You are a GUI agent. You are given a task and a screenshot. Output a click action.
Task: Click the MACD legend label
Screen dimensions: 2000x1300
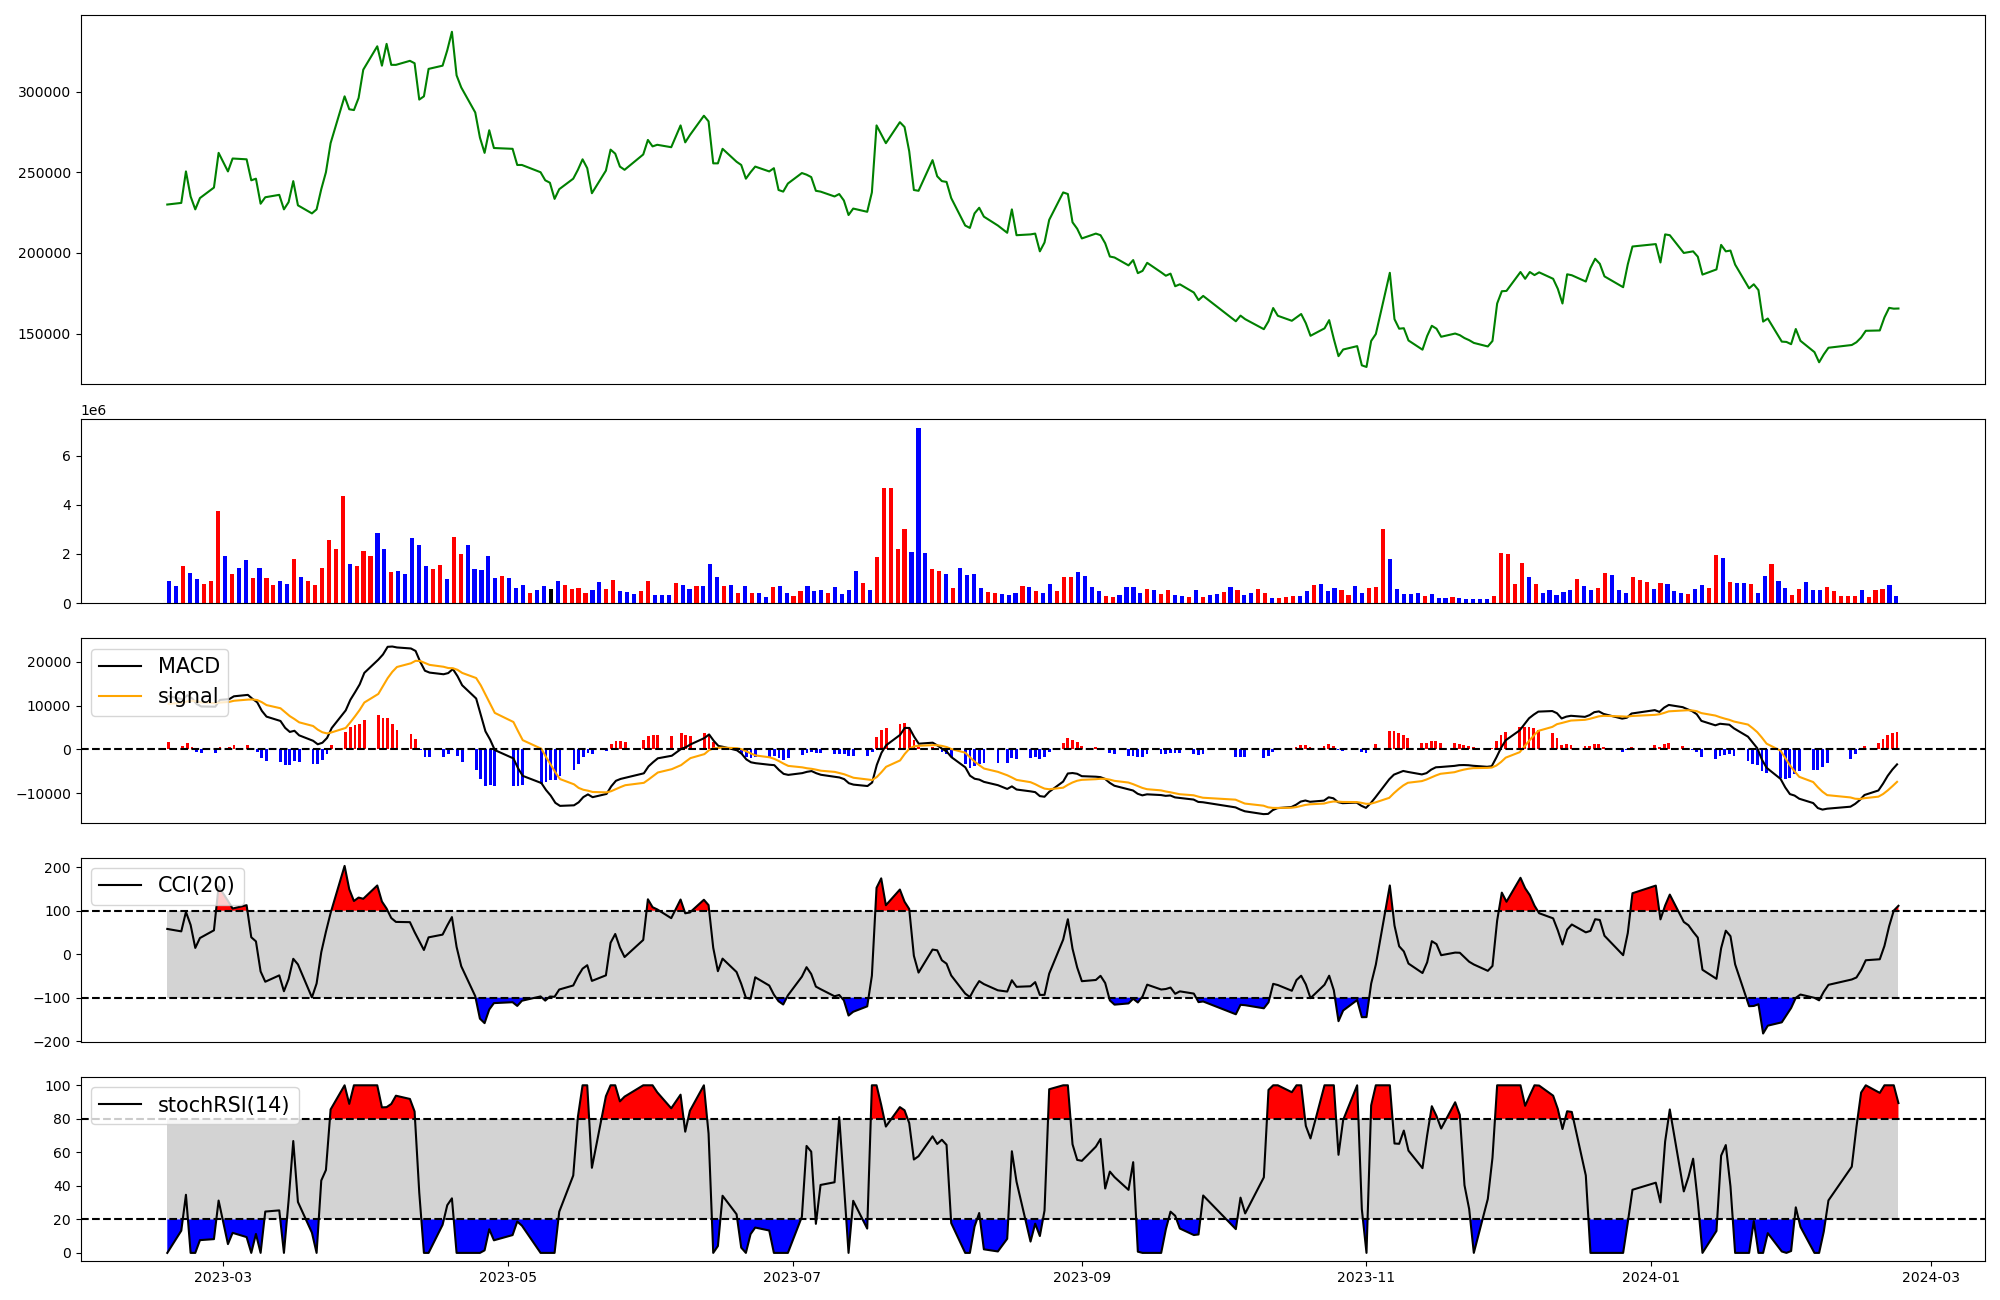coord(188,666)
